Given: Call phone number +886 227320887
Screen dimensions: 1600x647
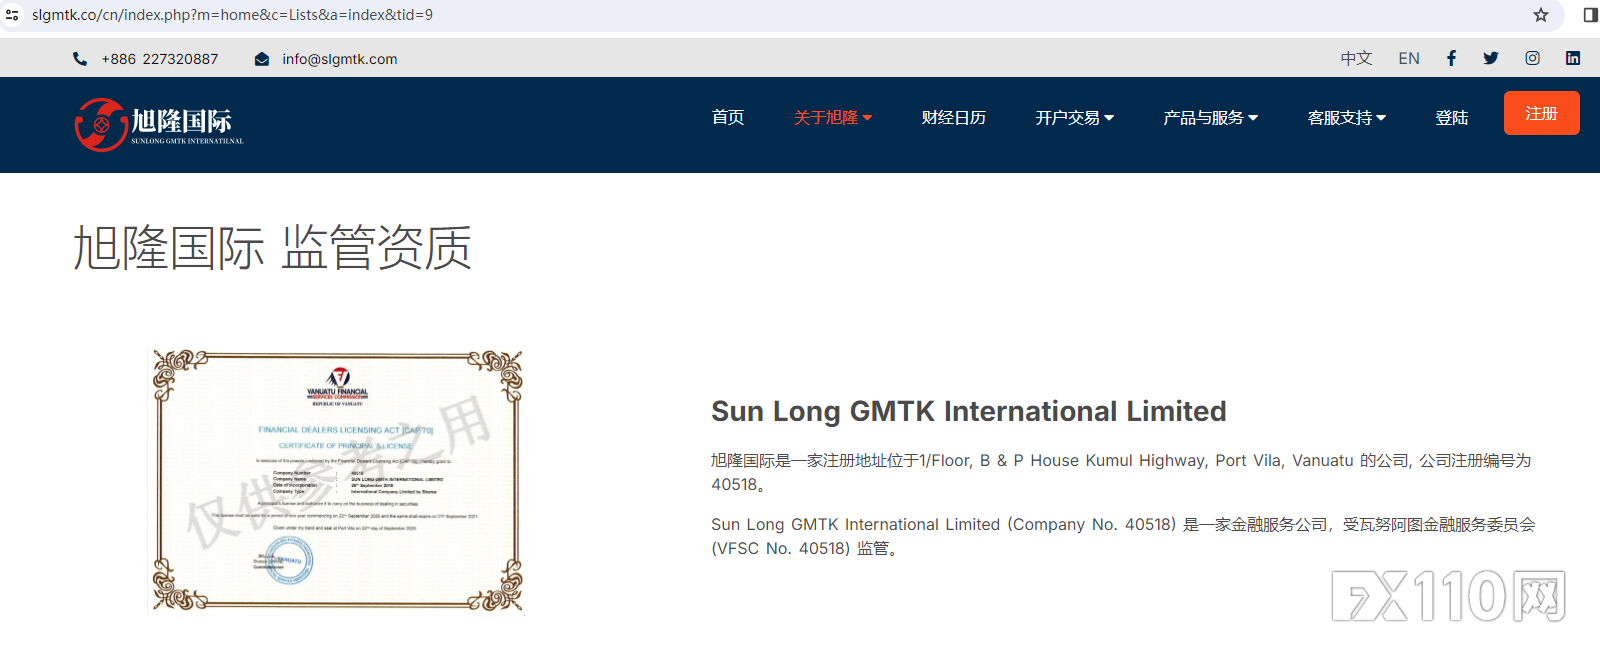Looking at the screenshot, I should click(x=160, y=59).
